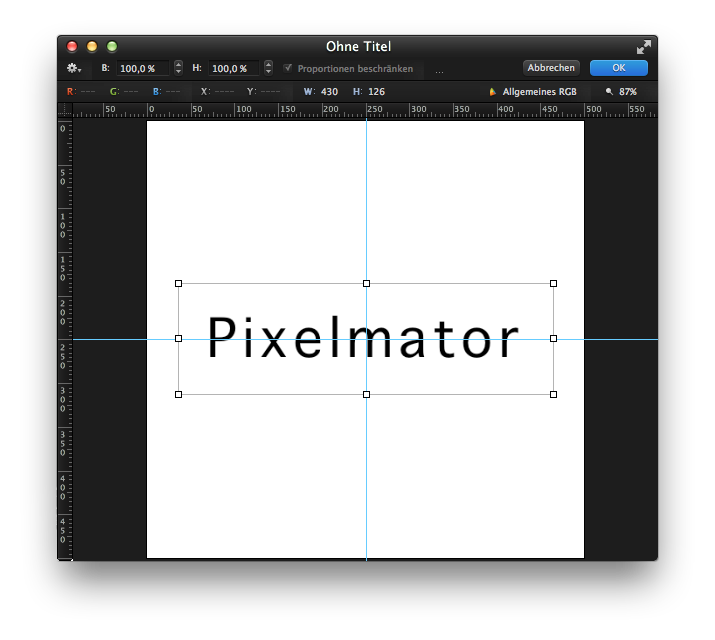Click the magnifier zoom icon at 87%

coord(609,92)
